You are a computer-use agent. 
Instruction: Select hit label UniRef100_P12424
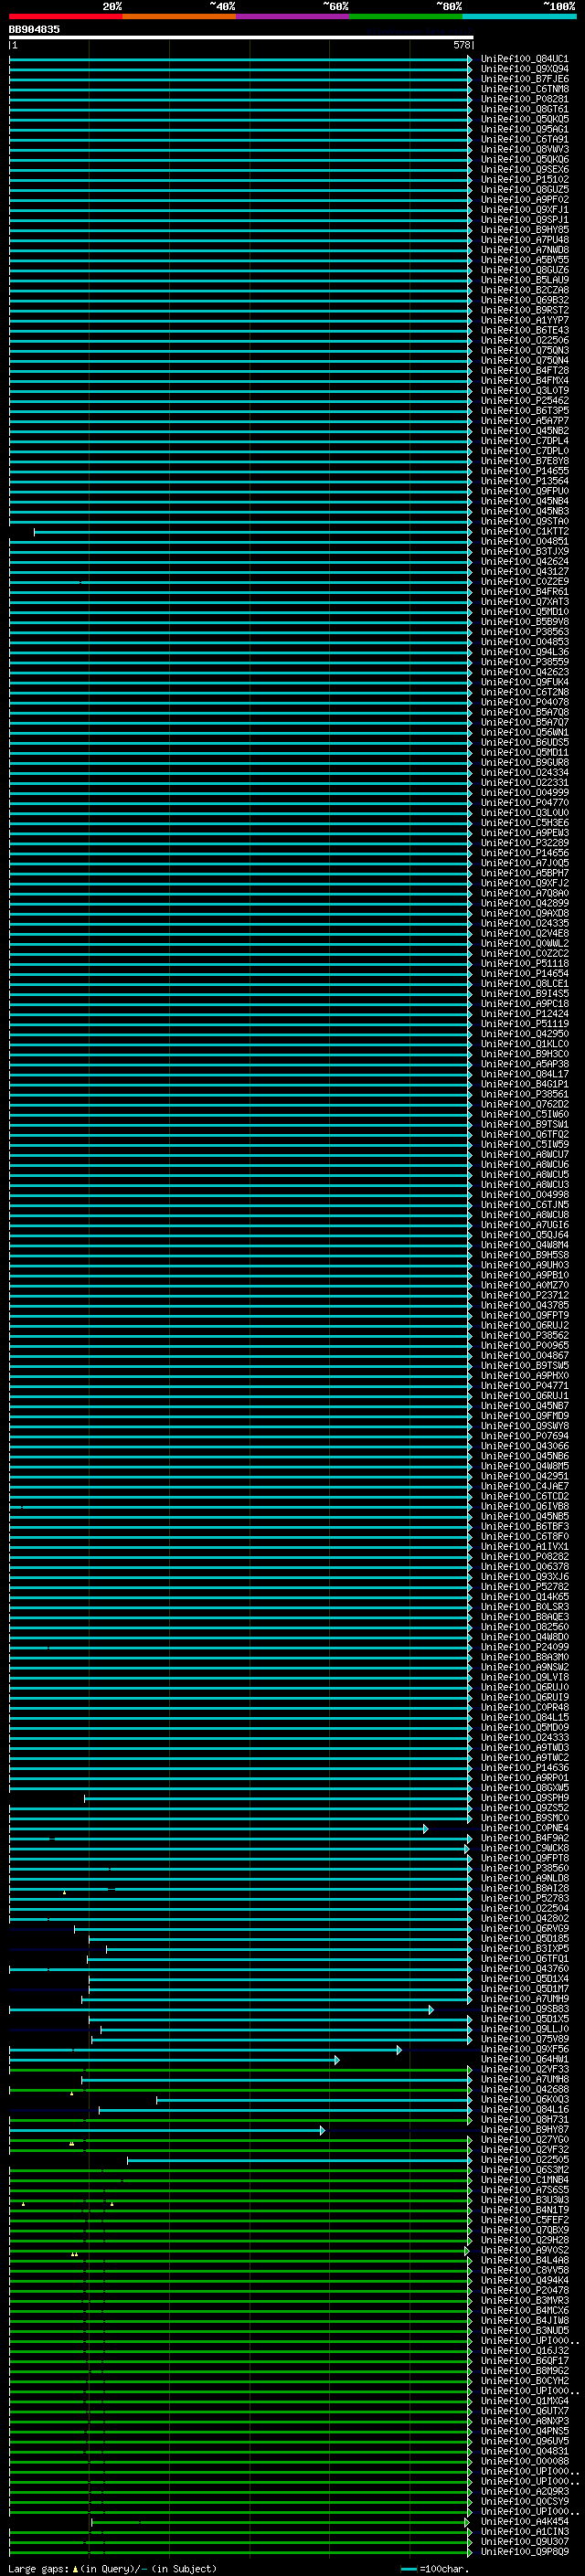coord(524,1014)
